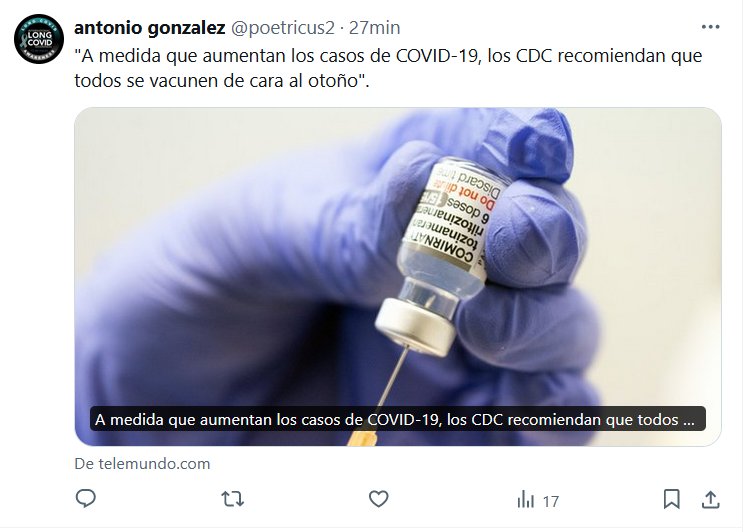752x532 pixels.
Task: Click the second line of the tweet text
Action: point(222,81)
